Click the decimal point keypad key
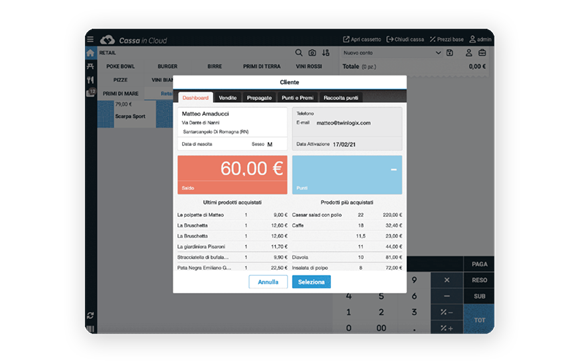Image resolution: width=576 pixels, height=362 pixels. tap(414, 328)
